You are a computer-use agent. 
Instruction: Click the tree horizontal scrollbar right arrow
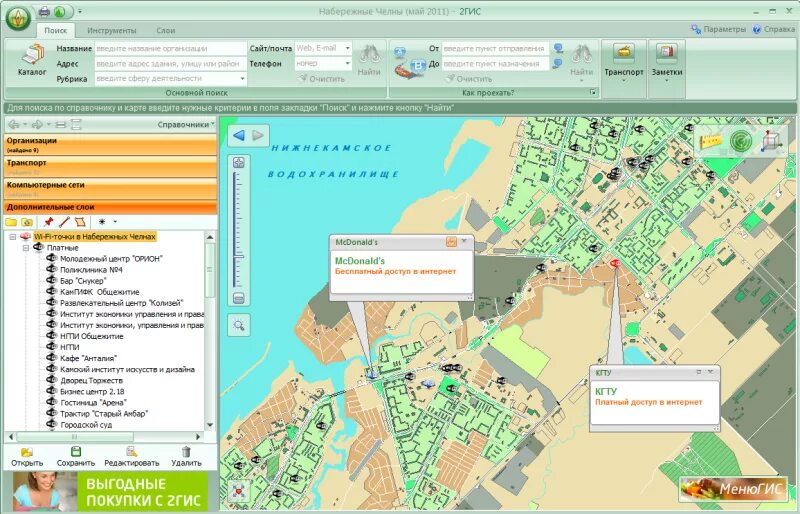click(198, 437)
